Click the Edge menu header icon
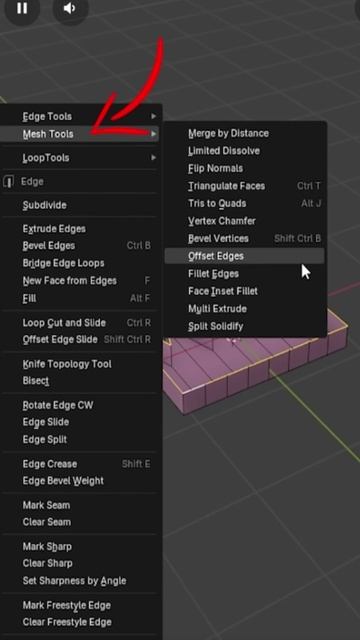This screenshot has height=640, width=360. (x=9, y=182)
